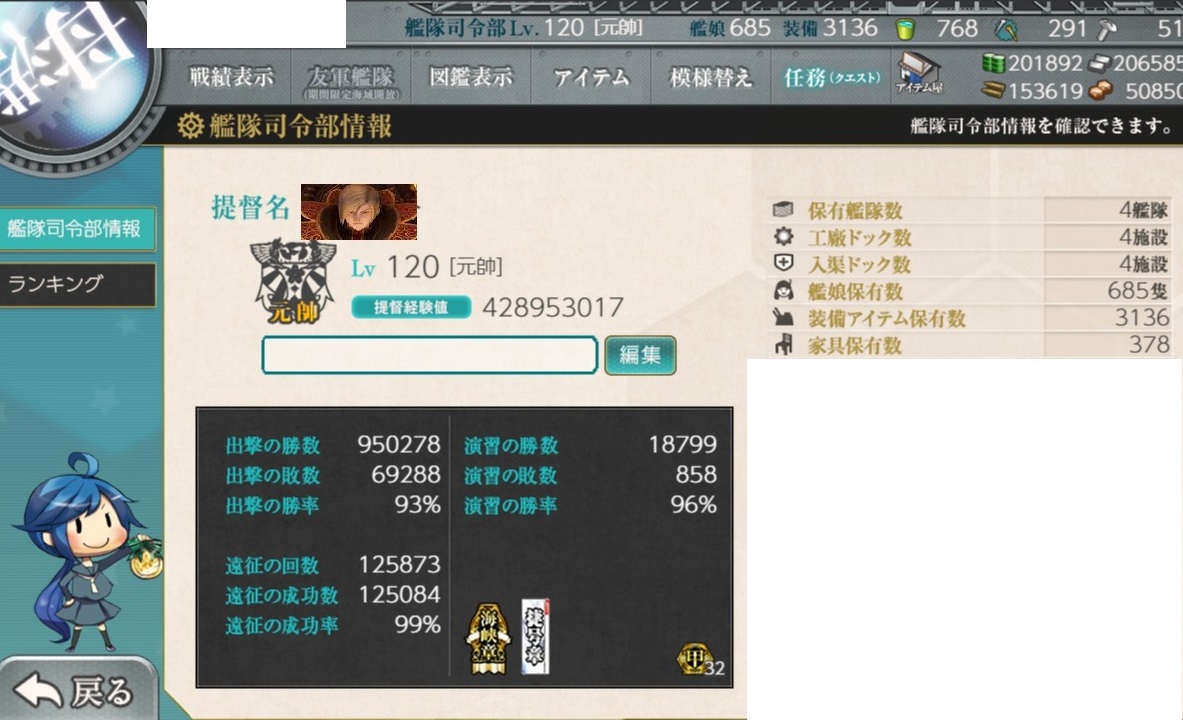This screenshot has width=1183, height=720.
Task: Open the 模様替え menu
Action: [711, 77]
